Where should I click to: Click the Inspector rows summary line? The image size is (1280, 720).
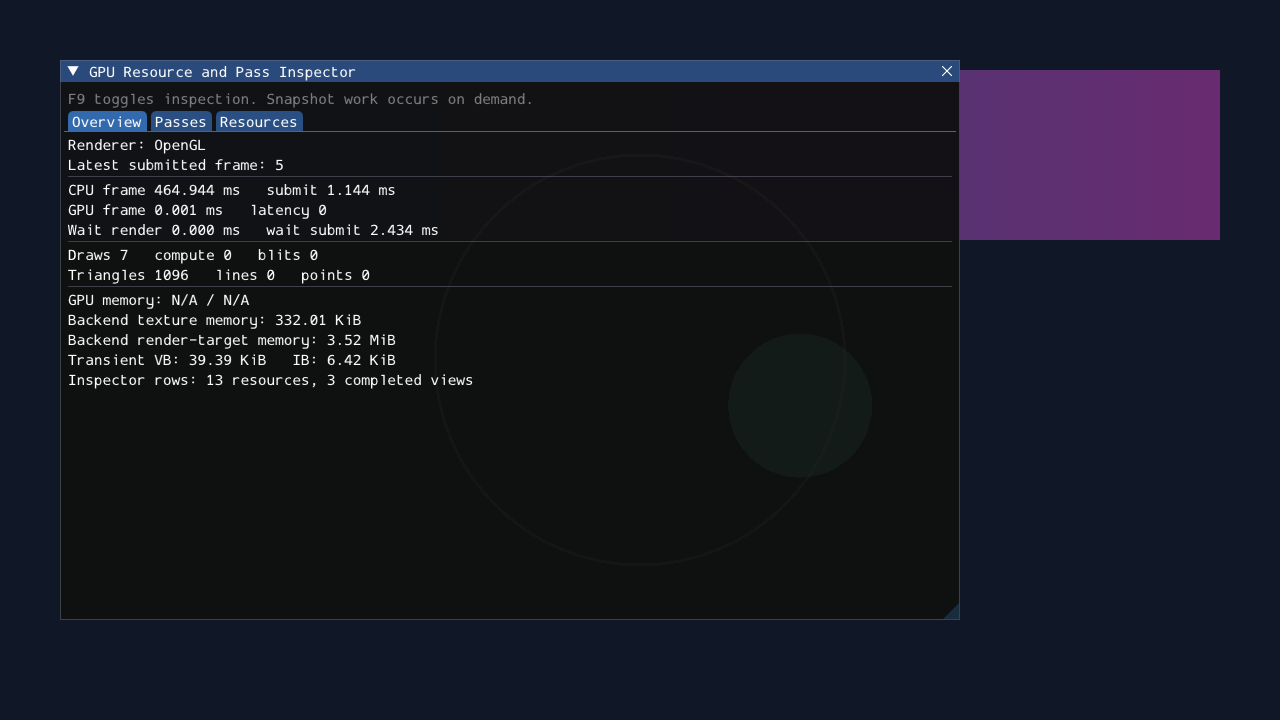pyautogui.click(x=271, y=380)
